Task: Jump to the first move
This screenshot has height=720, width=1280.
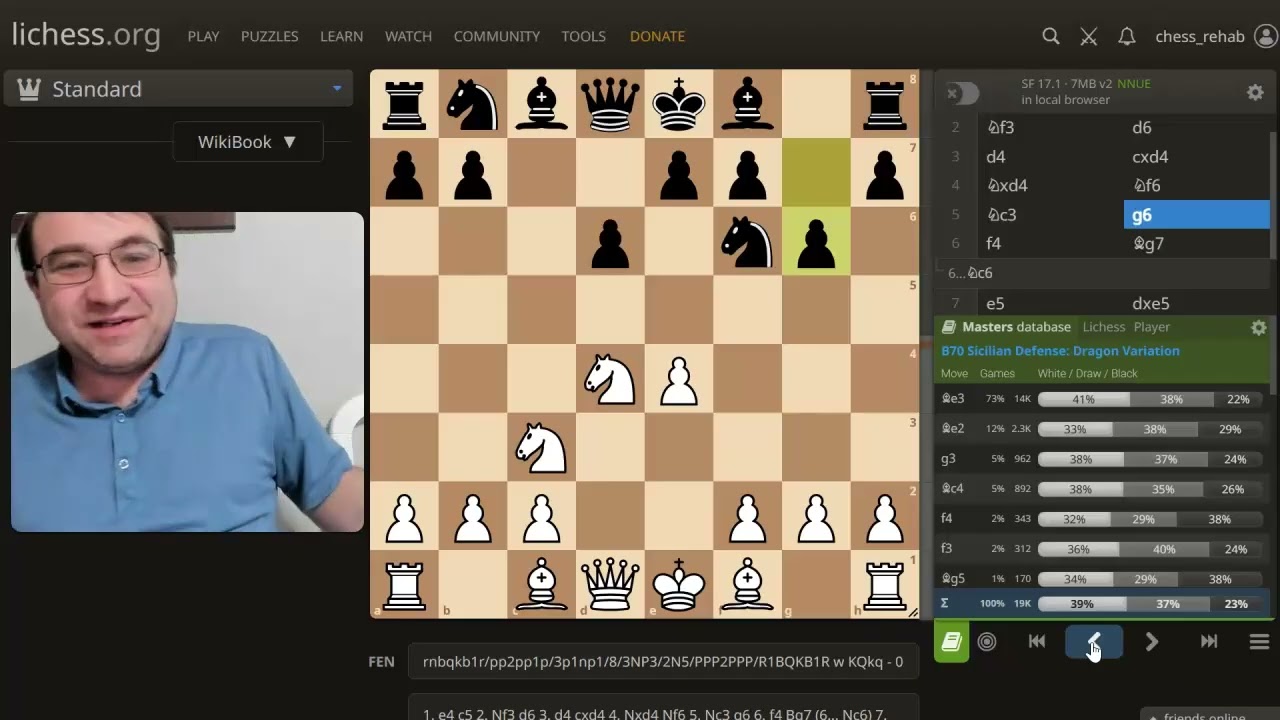Action: click(x=1037, y=642)
